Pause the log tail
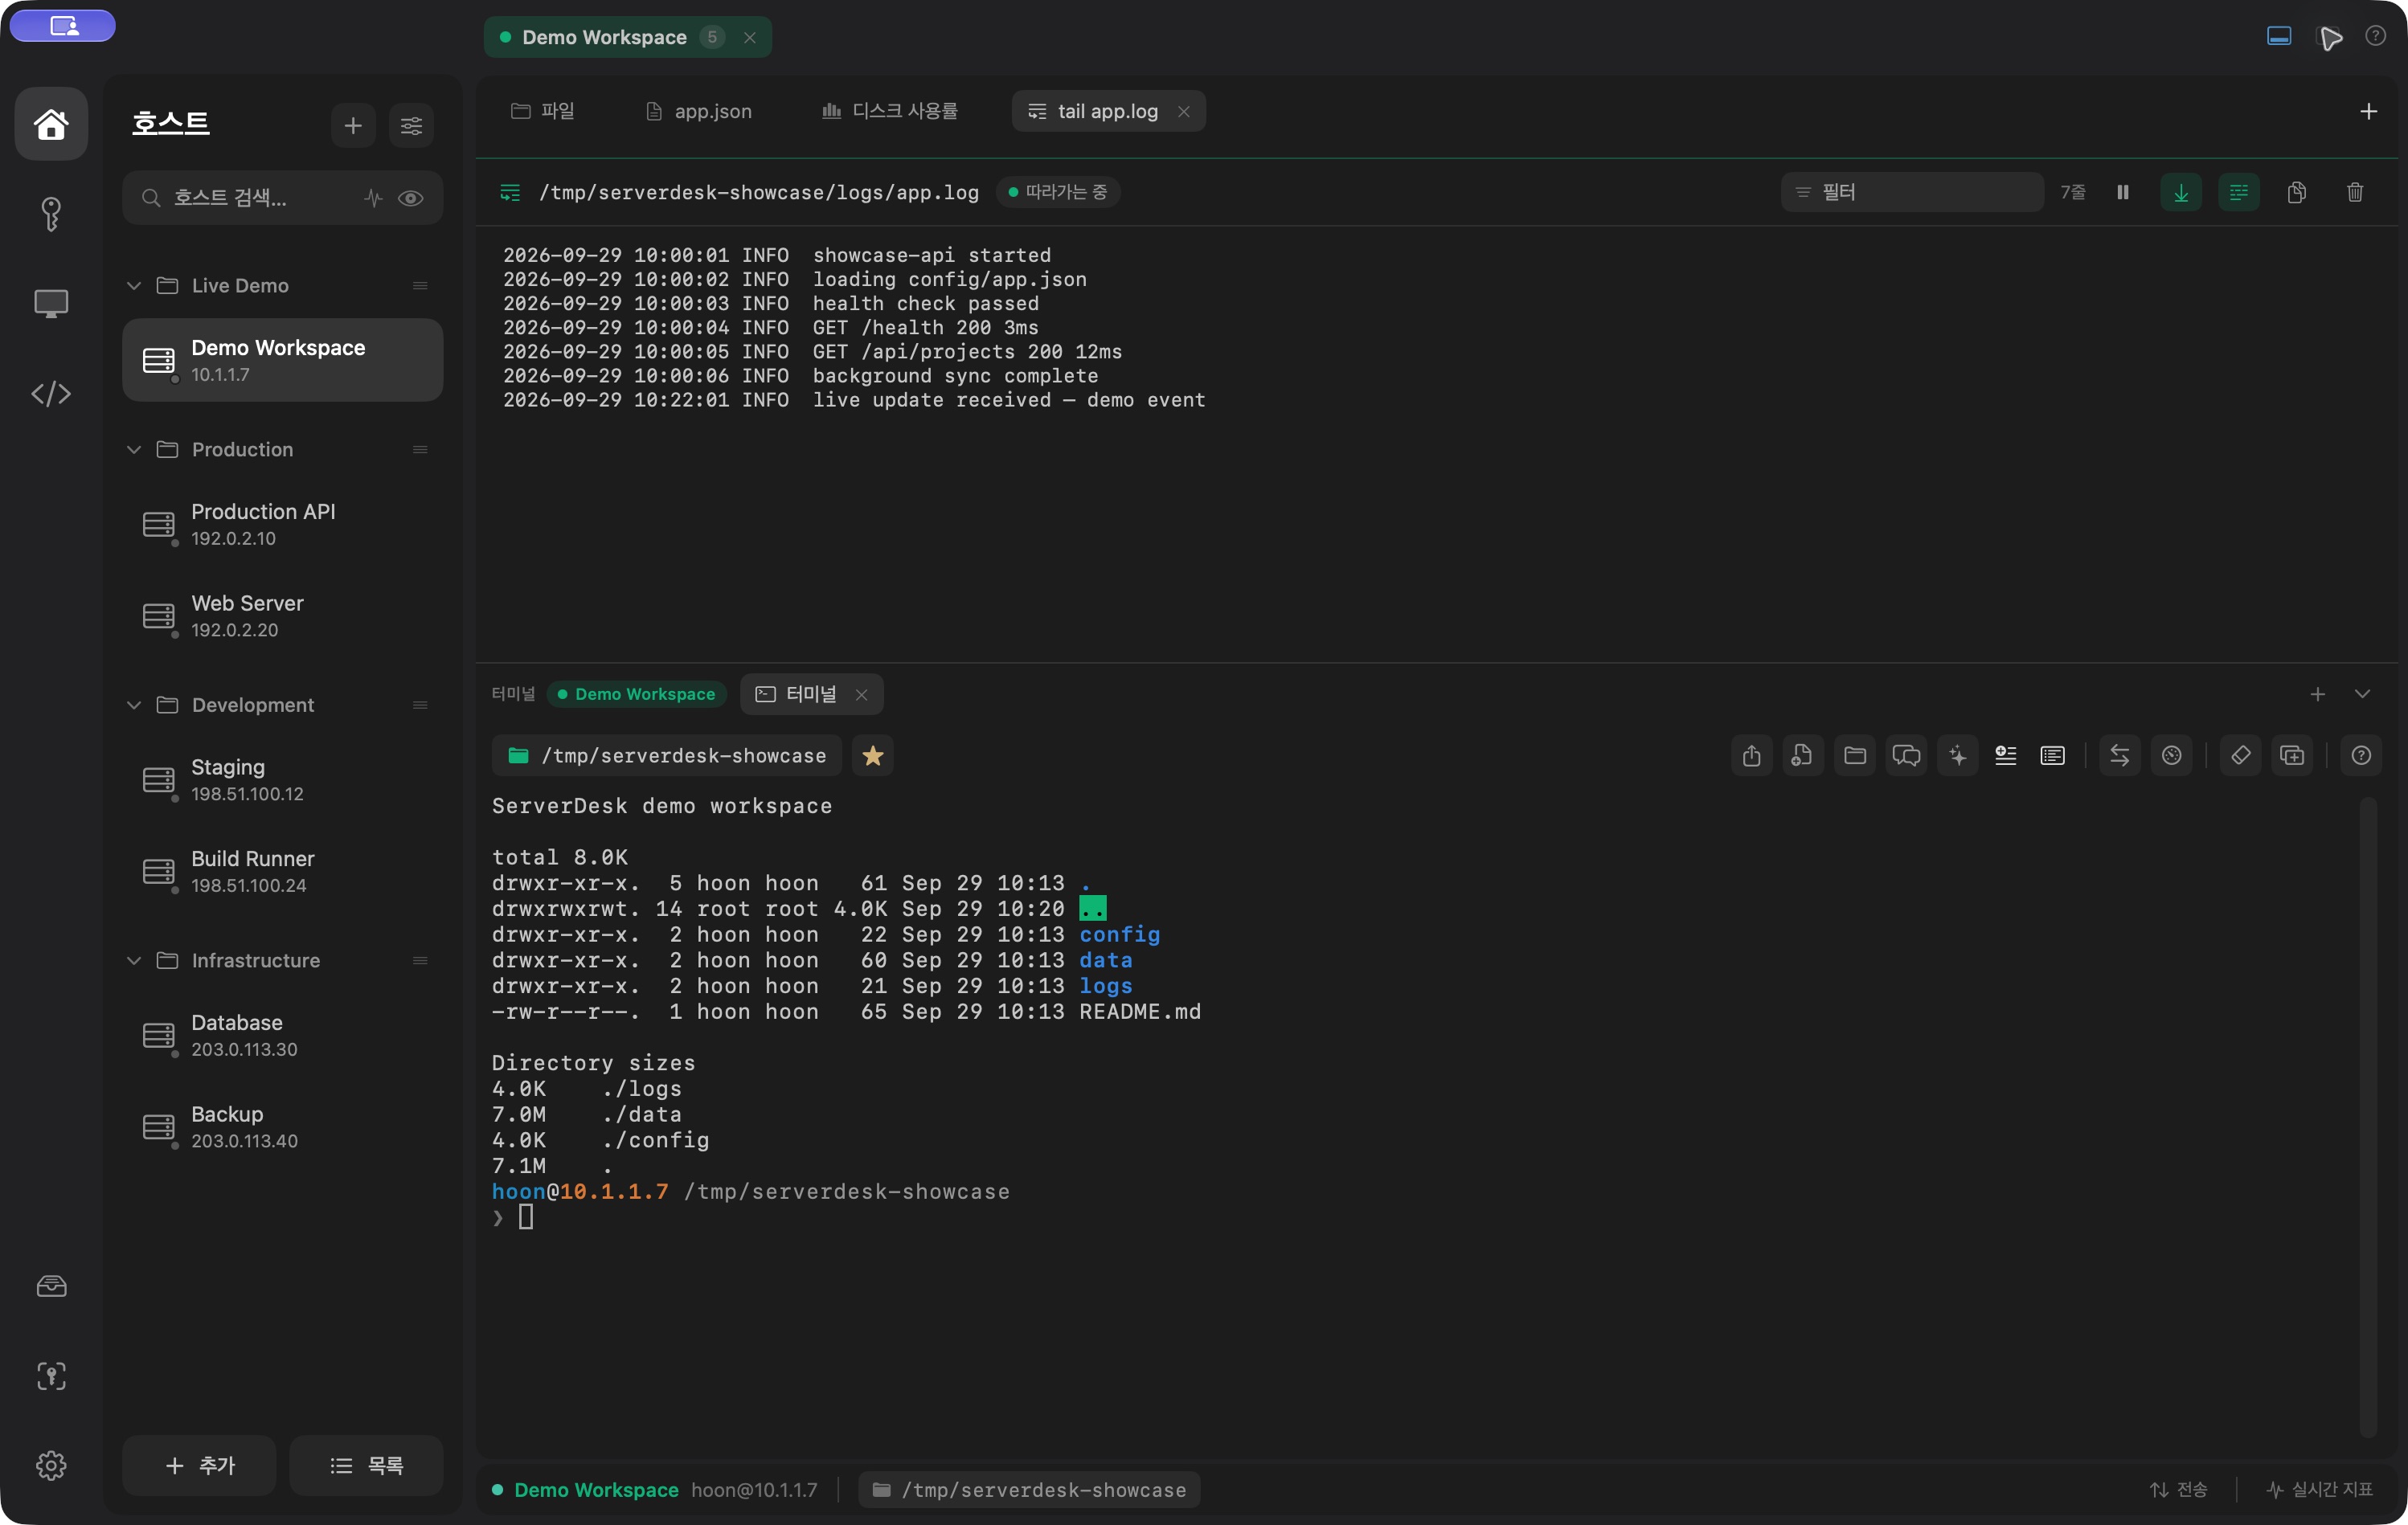The image size is (2408, 1525). point(2123,192)
